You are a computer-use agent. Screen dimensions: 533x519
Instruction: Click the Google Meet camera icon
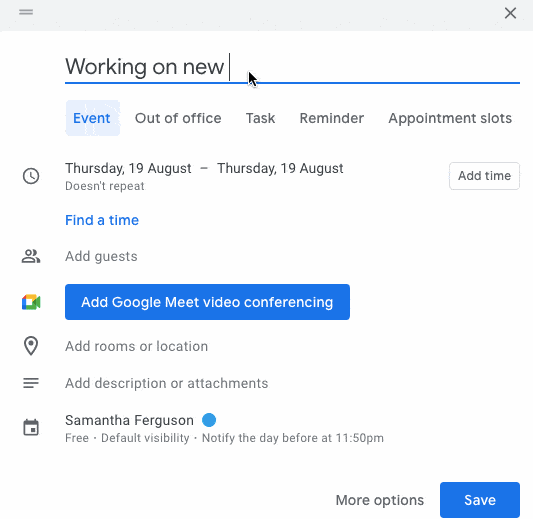[x=31, y=302]
